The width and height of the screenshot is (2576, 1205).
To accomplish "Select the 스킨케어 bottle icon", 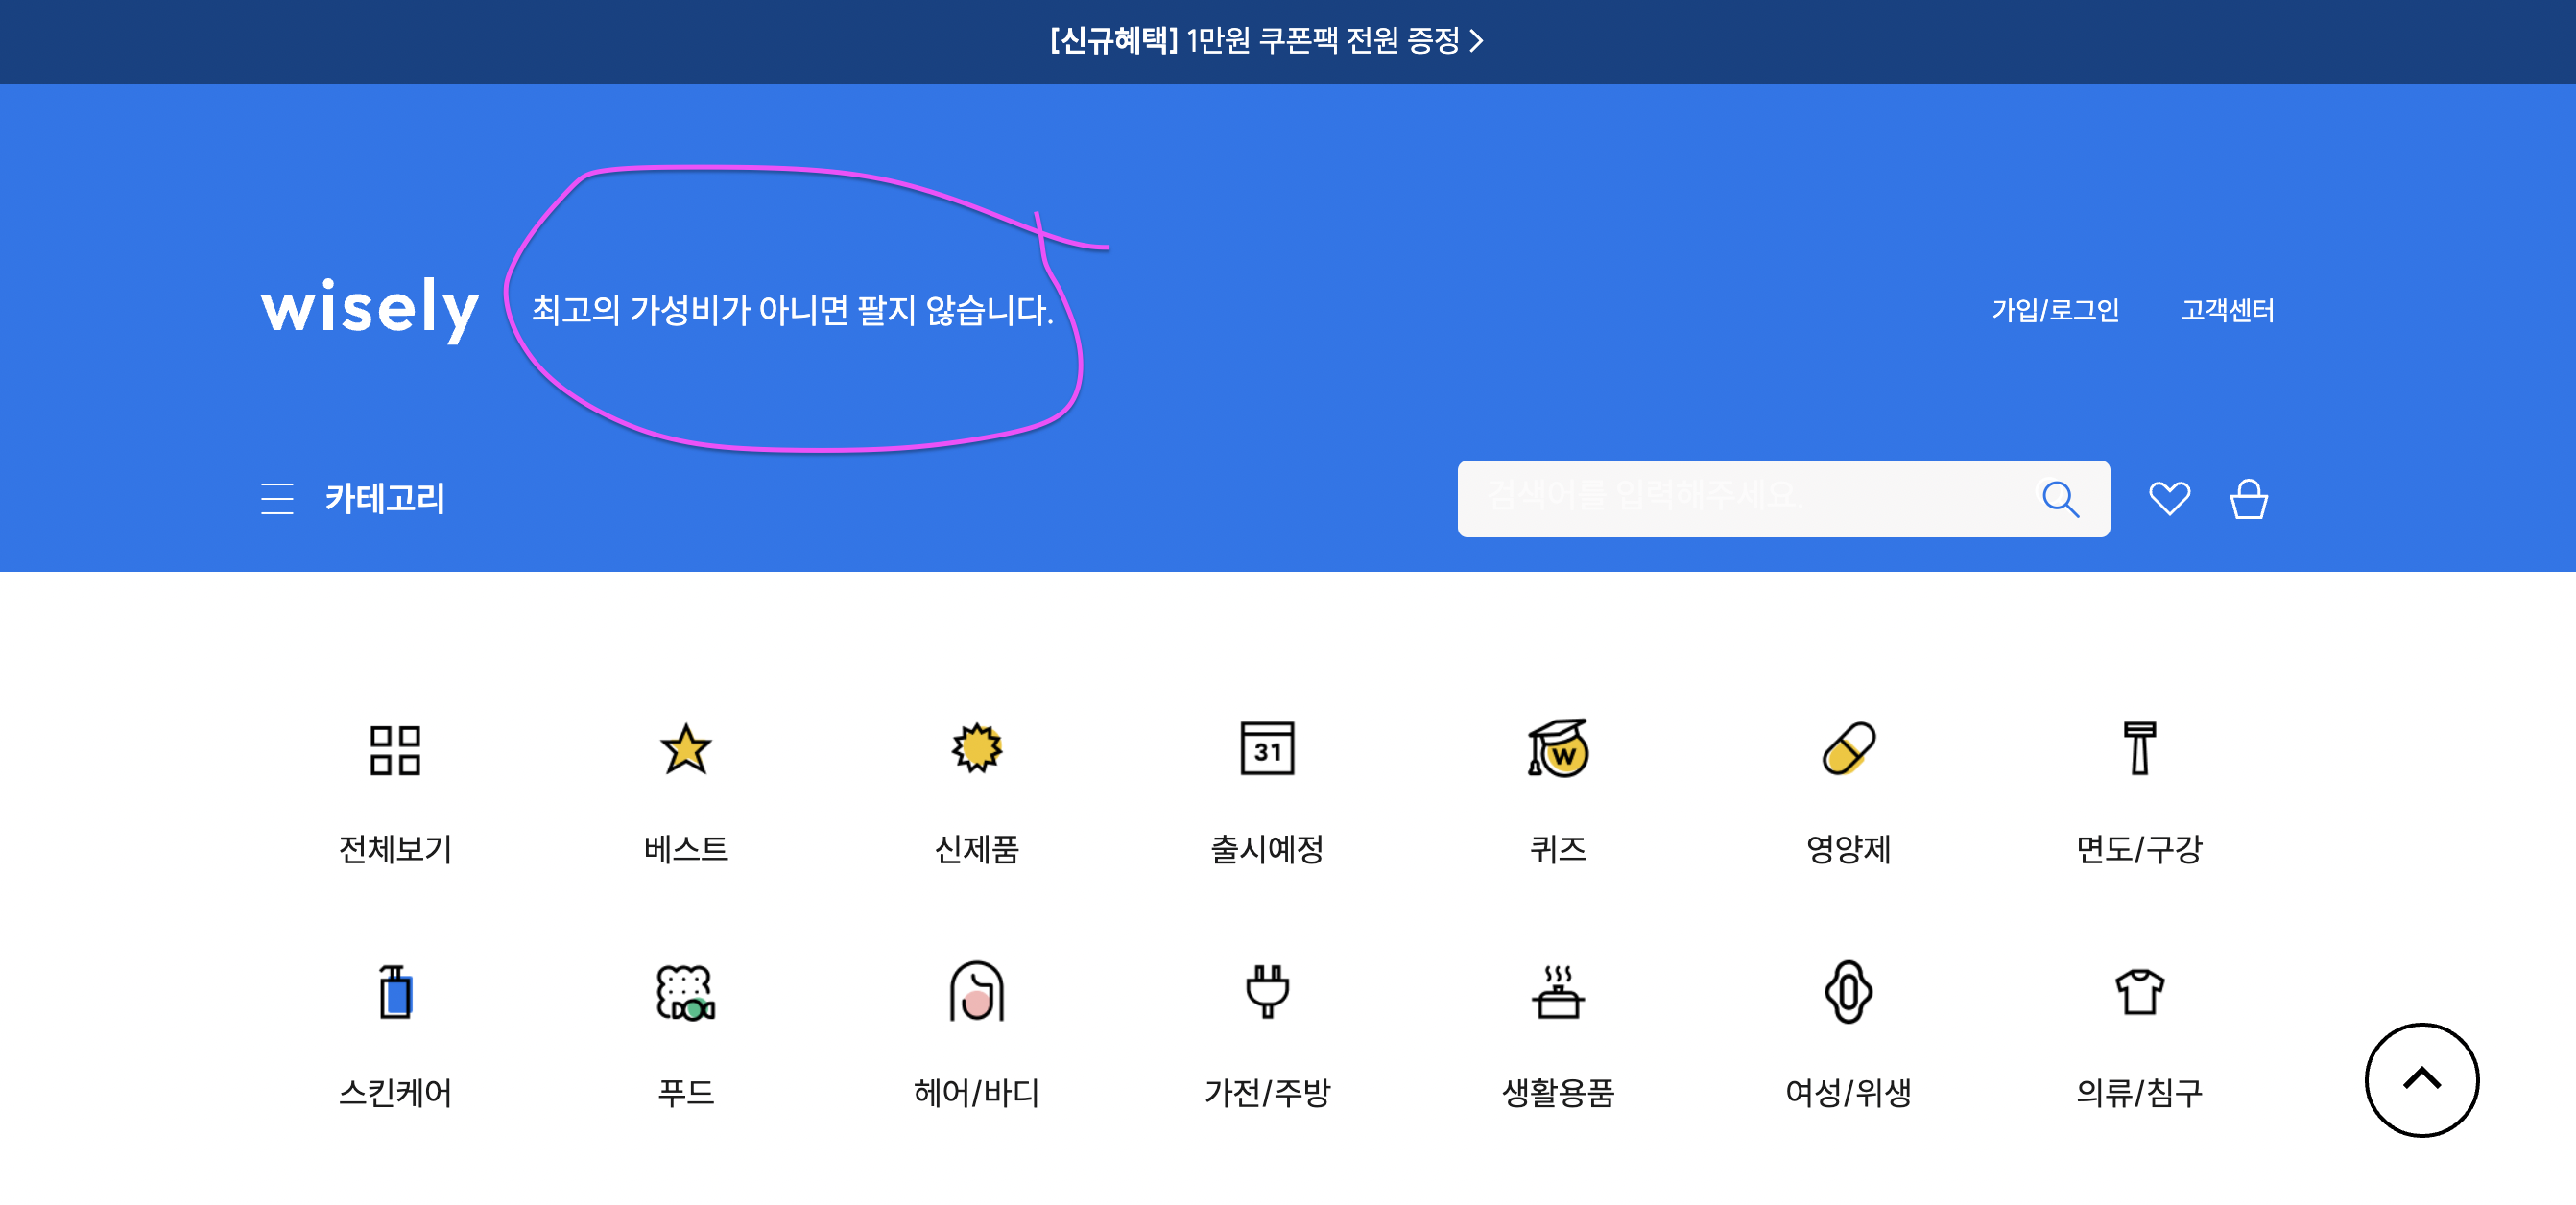I will pos(395,992).
